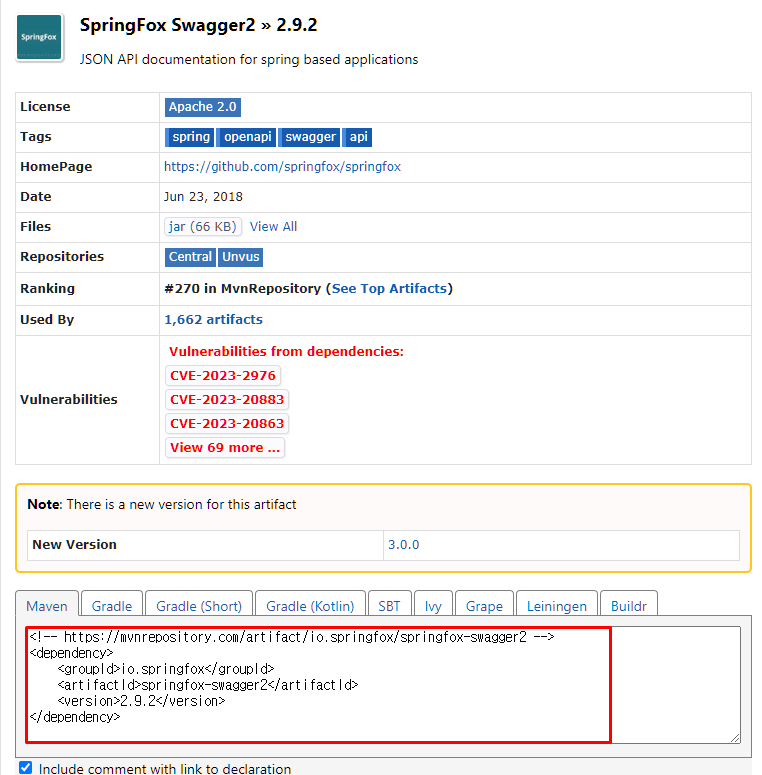Open the View All files link
This screenshot has height=775, width=762.
(x=273, y=226)
